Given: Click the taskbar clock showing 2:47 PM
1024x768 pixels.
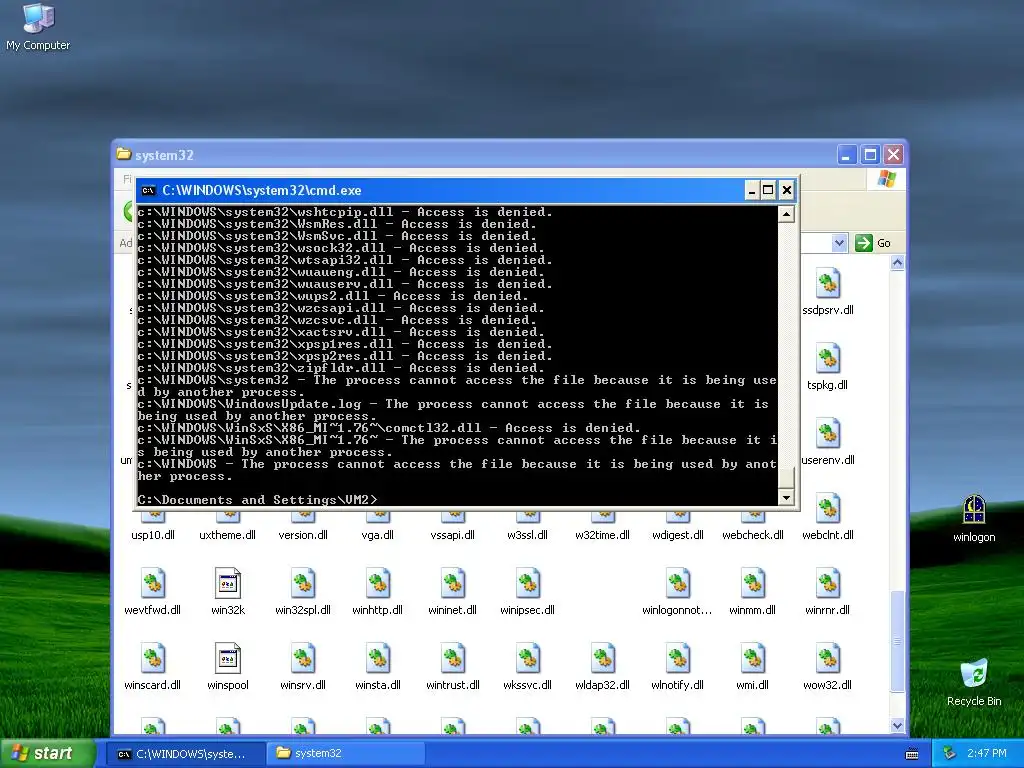Looking at the screenshot, I should pos(987,754).
